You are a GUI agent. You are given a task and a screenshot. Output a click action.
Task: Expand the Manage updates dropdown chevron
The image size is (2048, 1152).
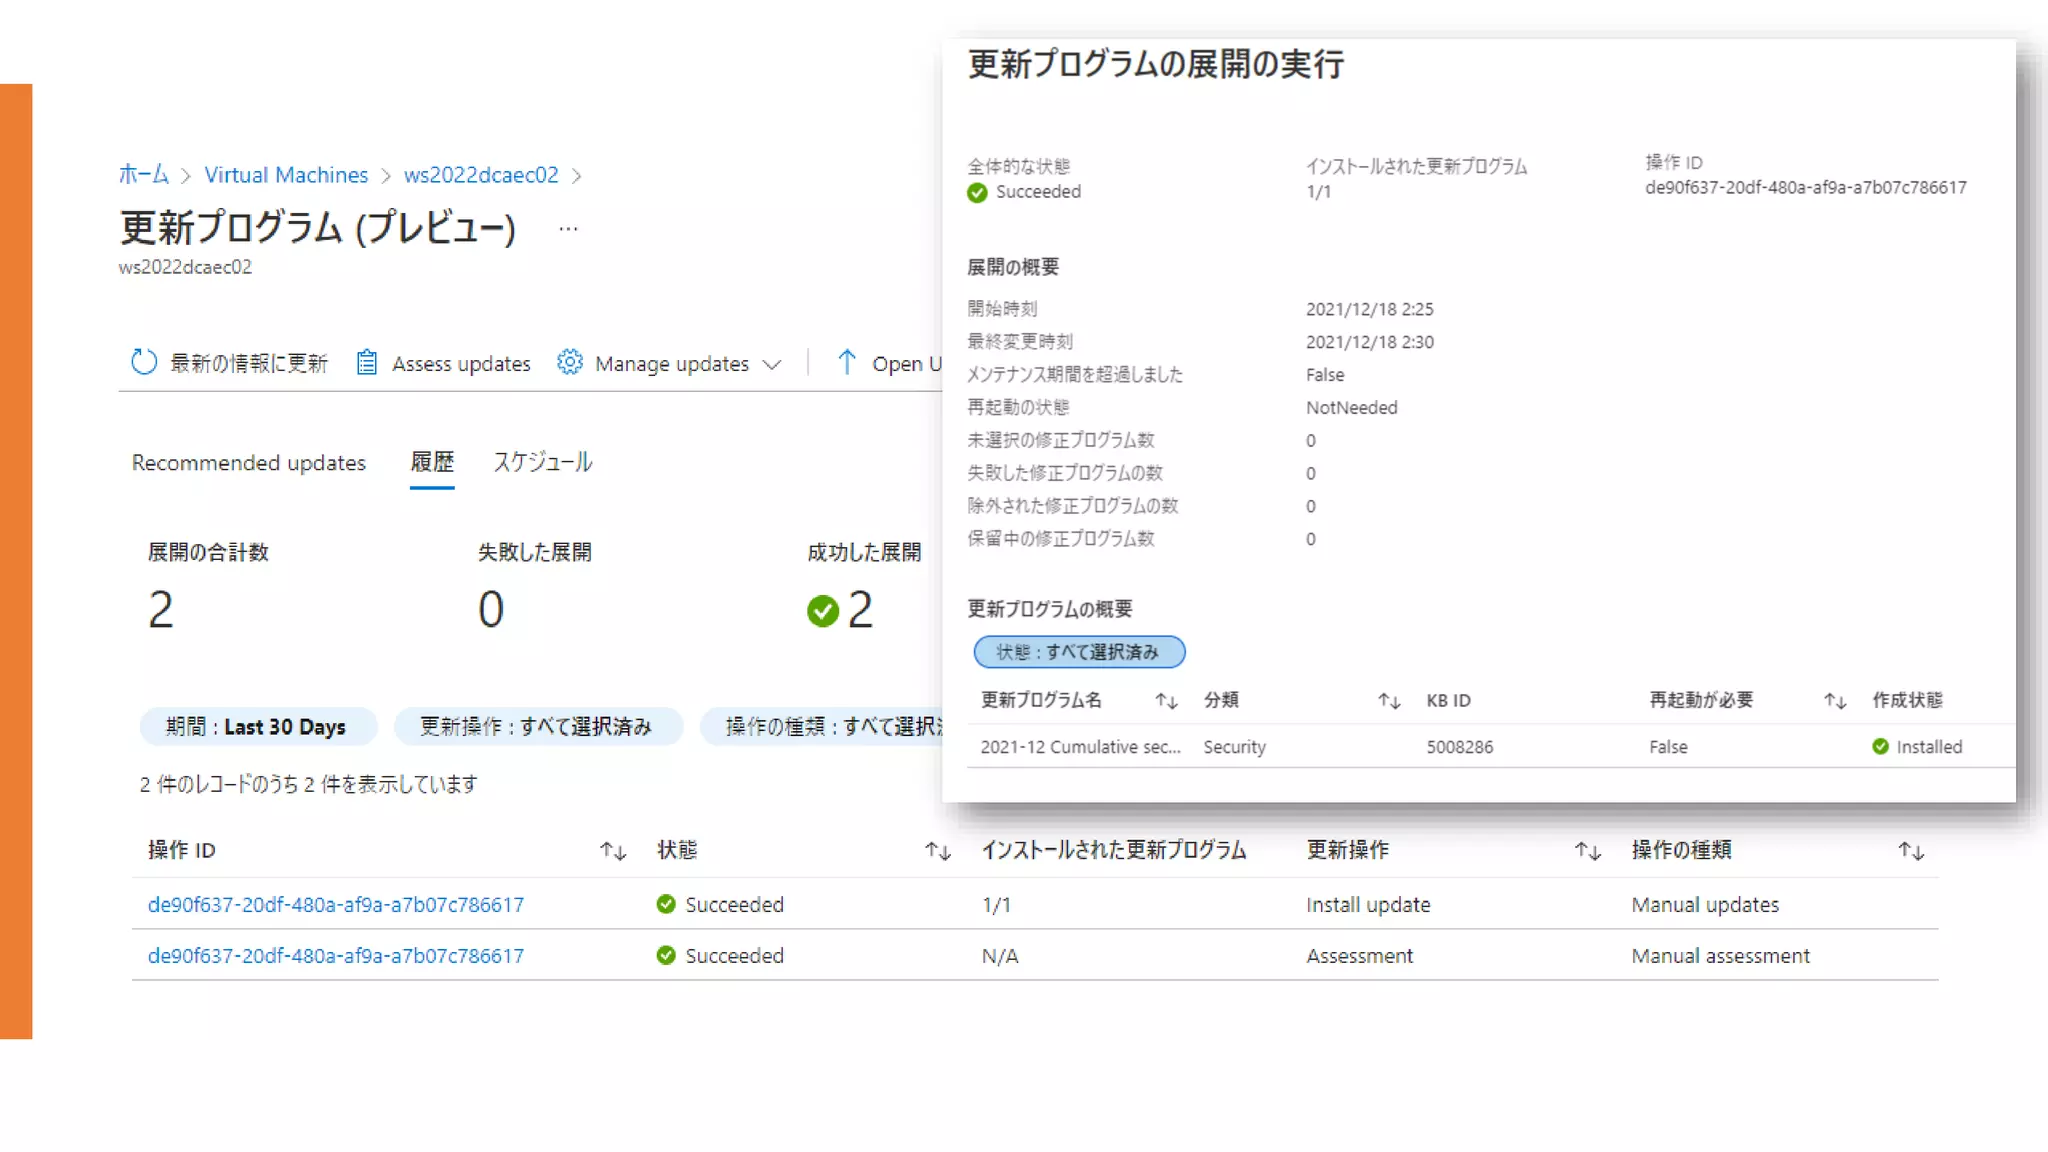point(772,365)
